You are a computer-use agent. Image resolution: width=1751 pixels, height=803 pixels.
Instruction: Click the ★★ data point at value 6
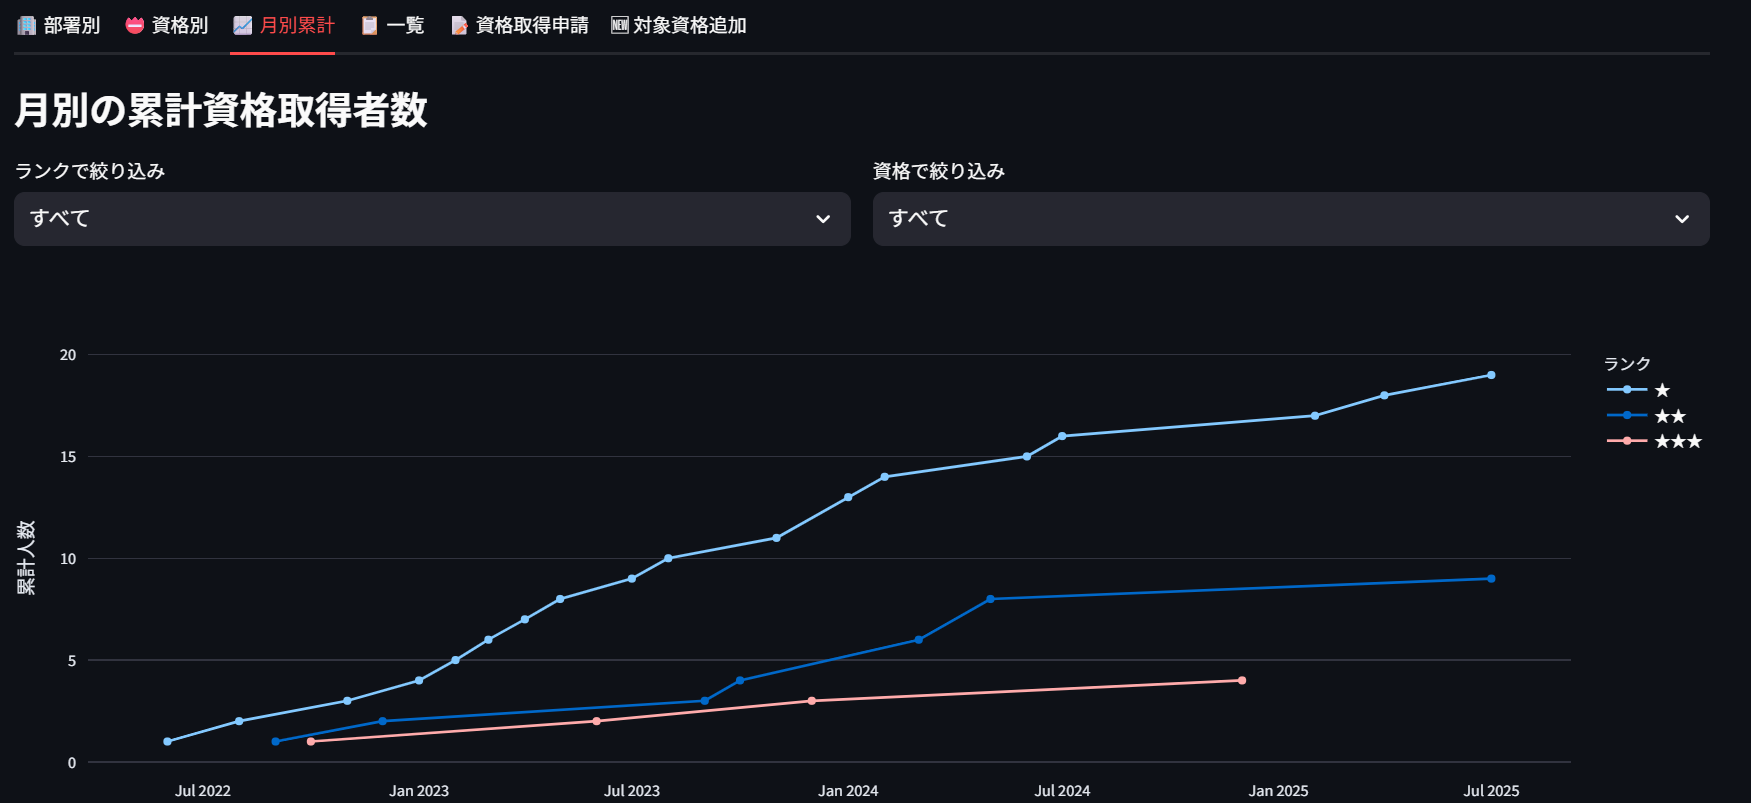pos(918,640)
